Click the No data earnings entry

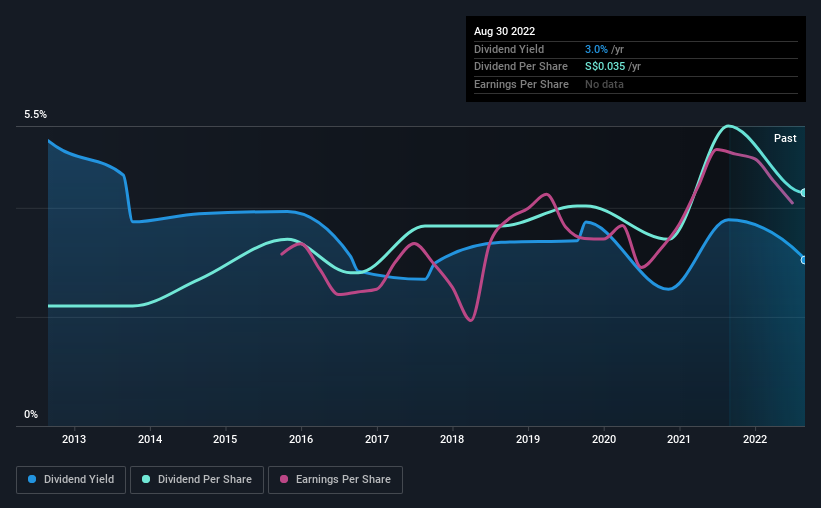[x=604, y=84]
